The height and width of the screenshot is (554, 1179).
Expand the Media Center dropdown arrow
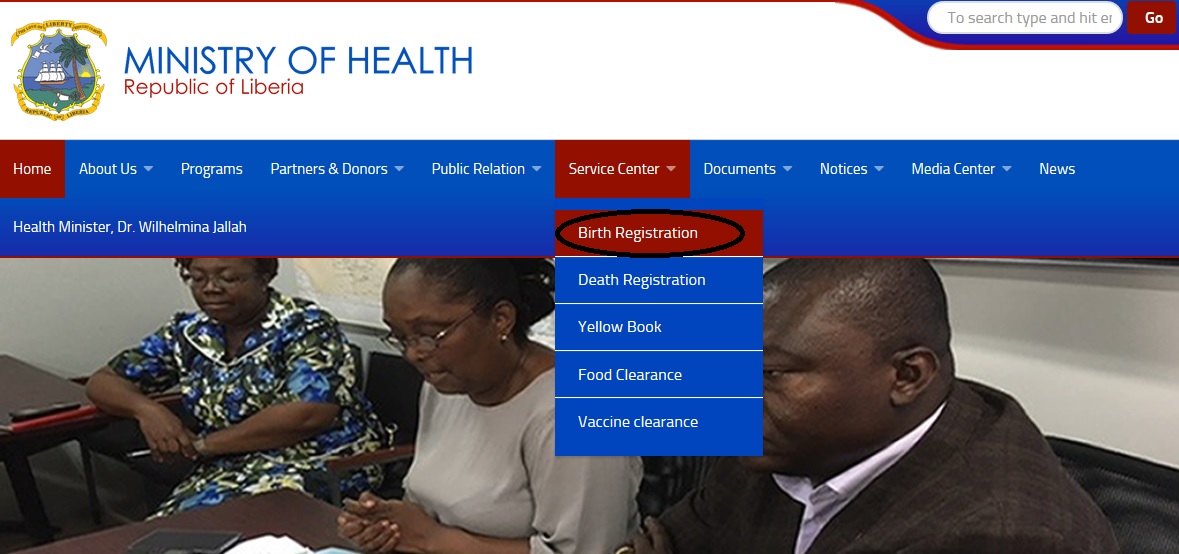[x=1007, y=169]
